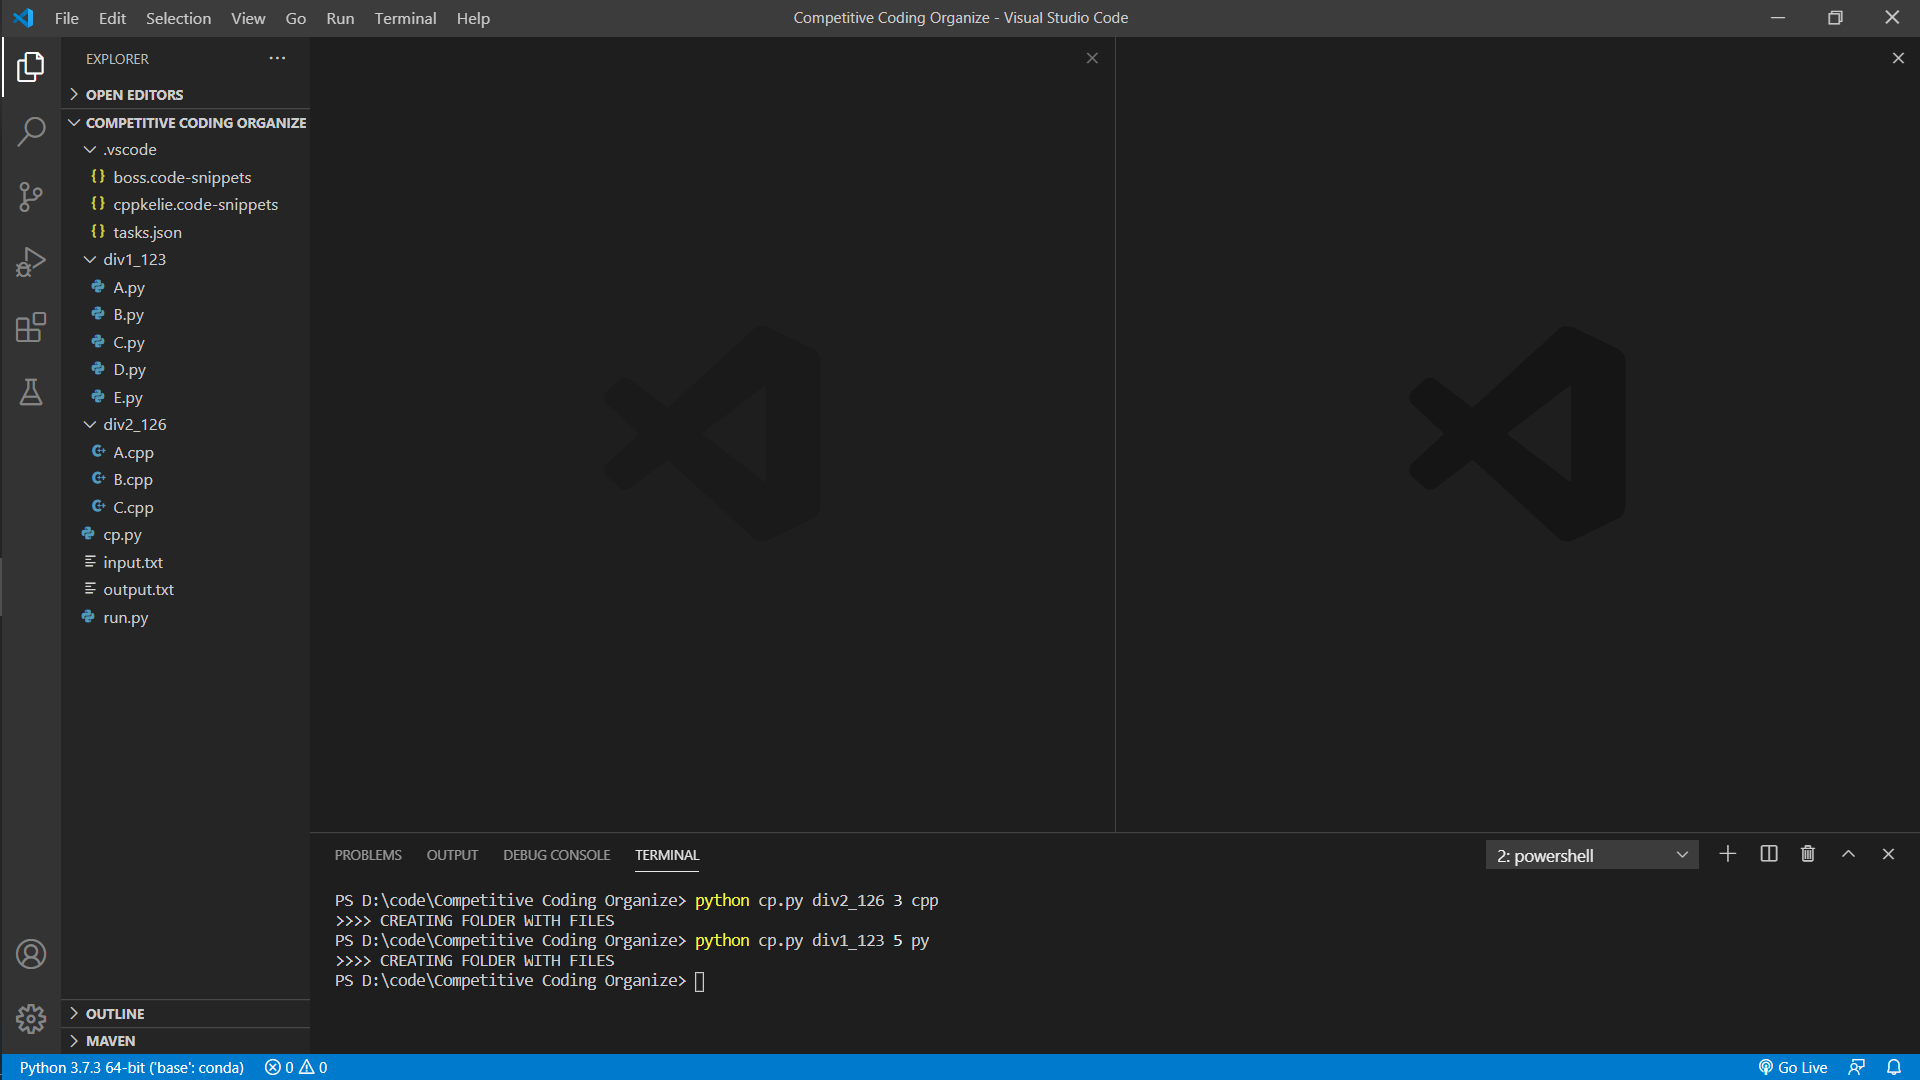Open output.txt file
Screen dimensions: 1920x1080
coord(186,589)
